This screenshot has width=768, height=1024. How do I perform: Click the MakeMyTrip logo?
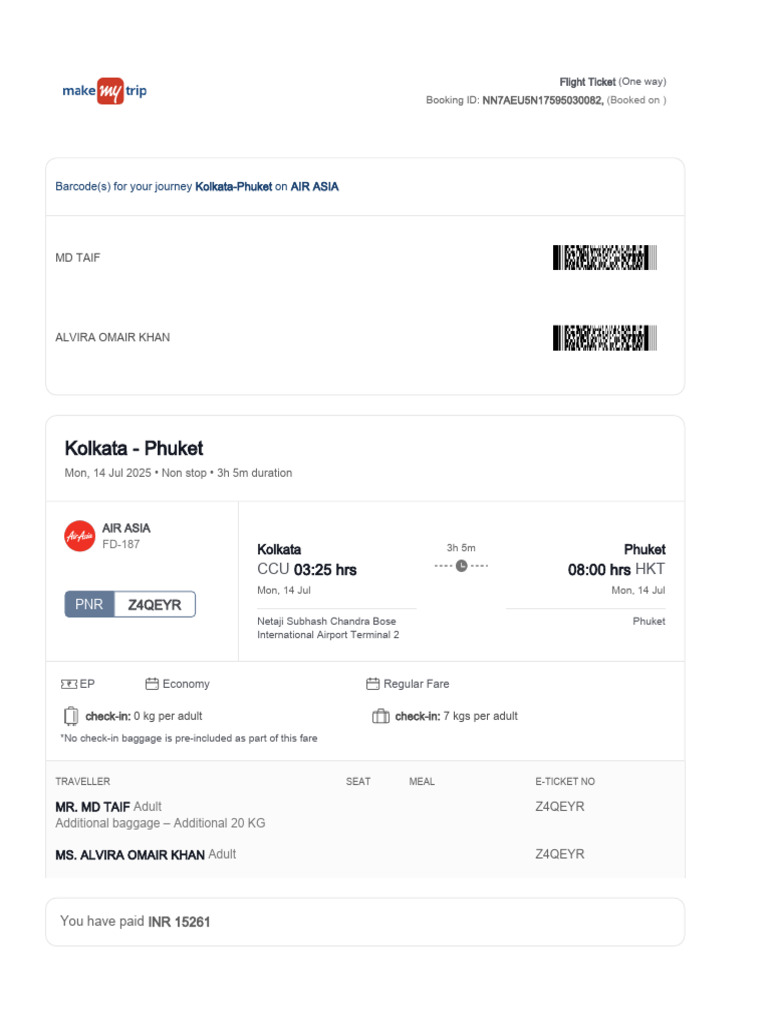(104, 91)
